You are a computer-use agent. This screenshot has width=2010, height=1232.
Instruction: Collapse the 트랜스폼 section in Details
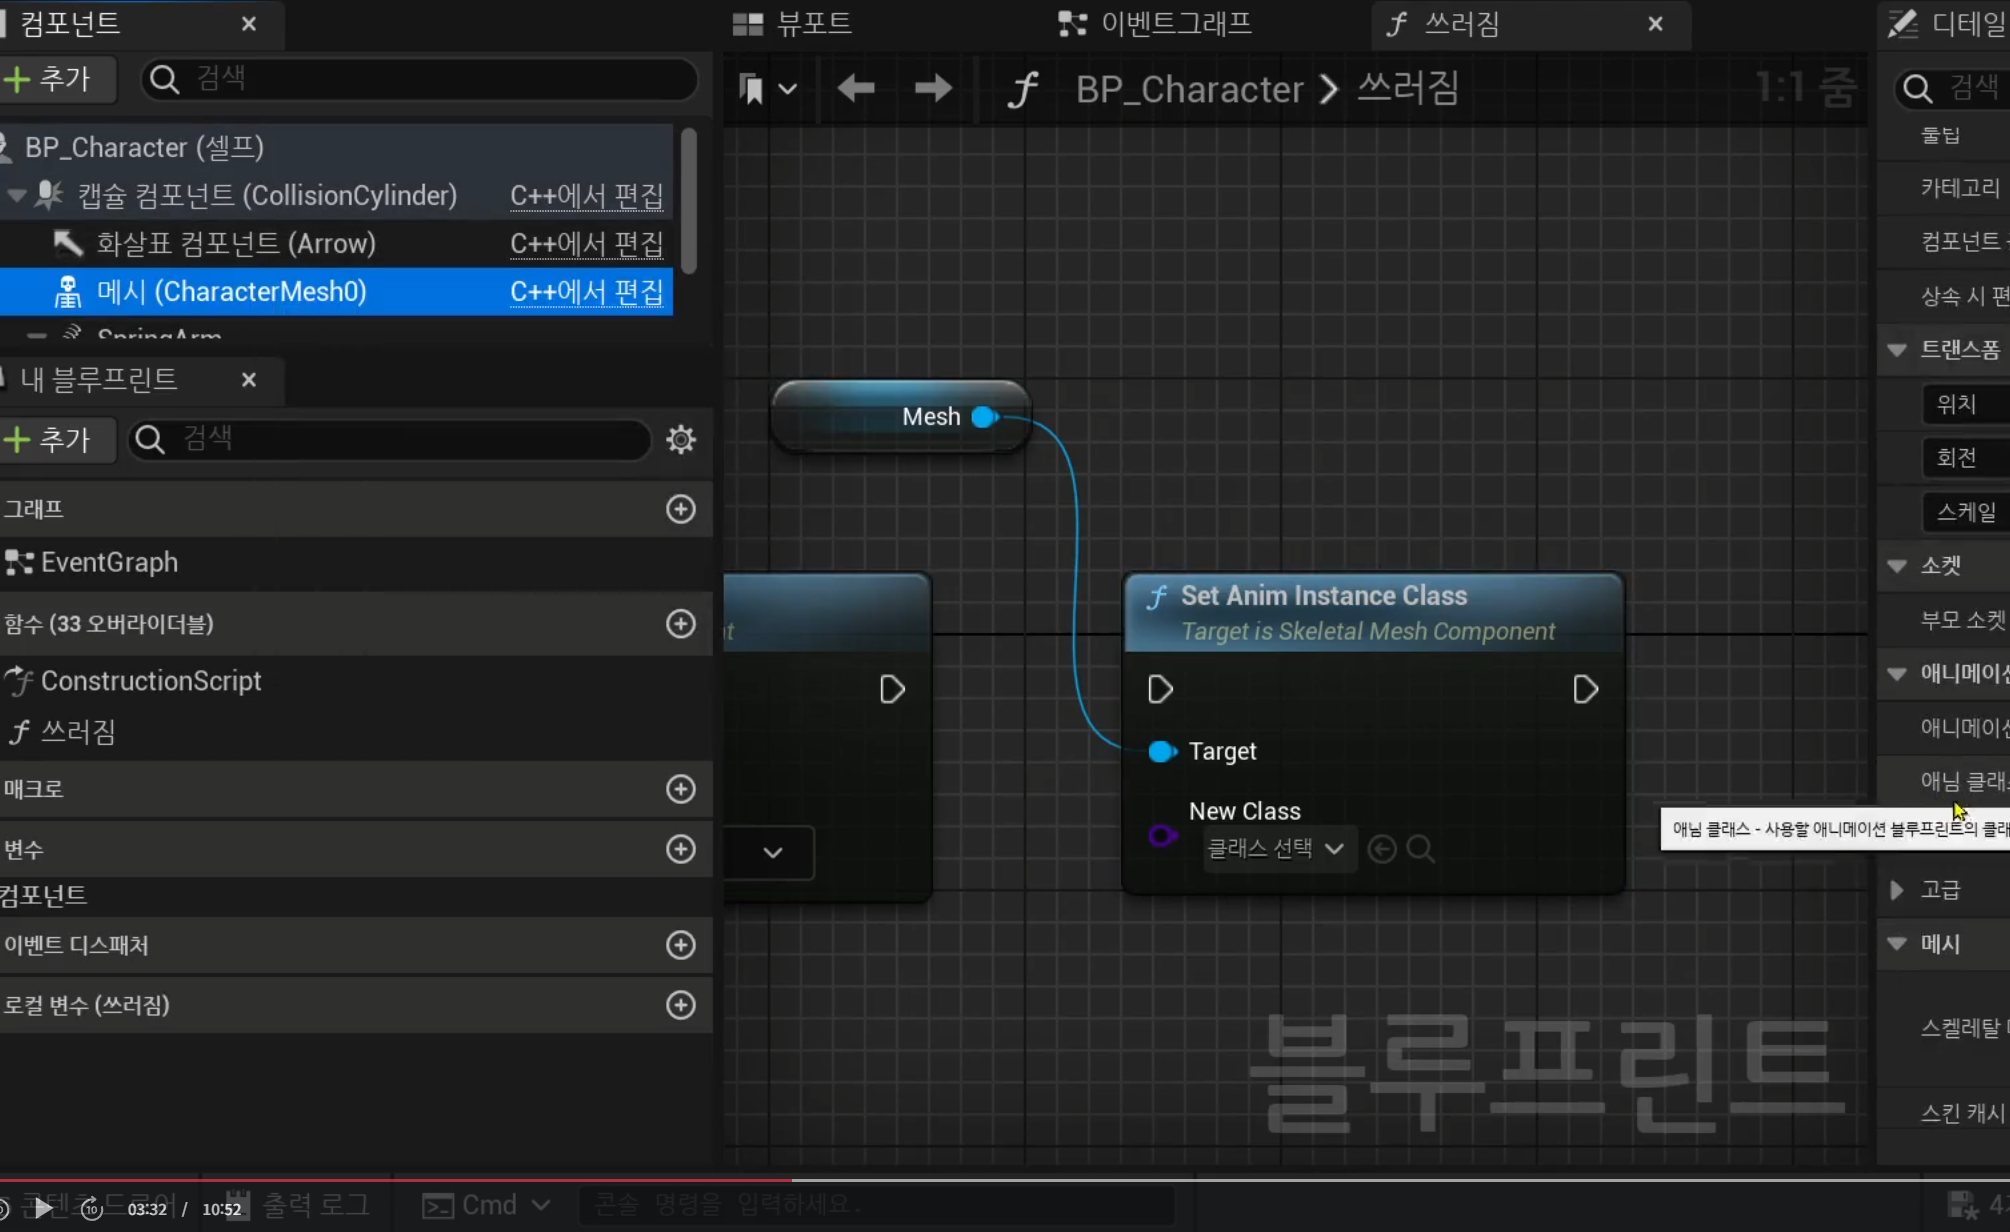click(1897, 349)
